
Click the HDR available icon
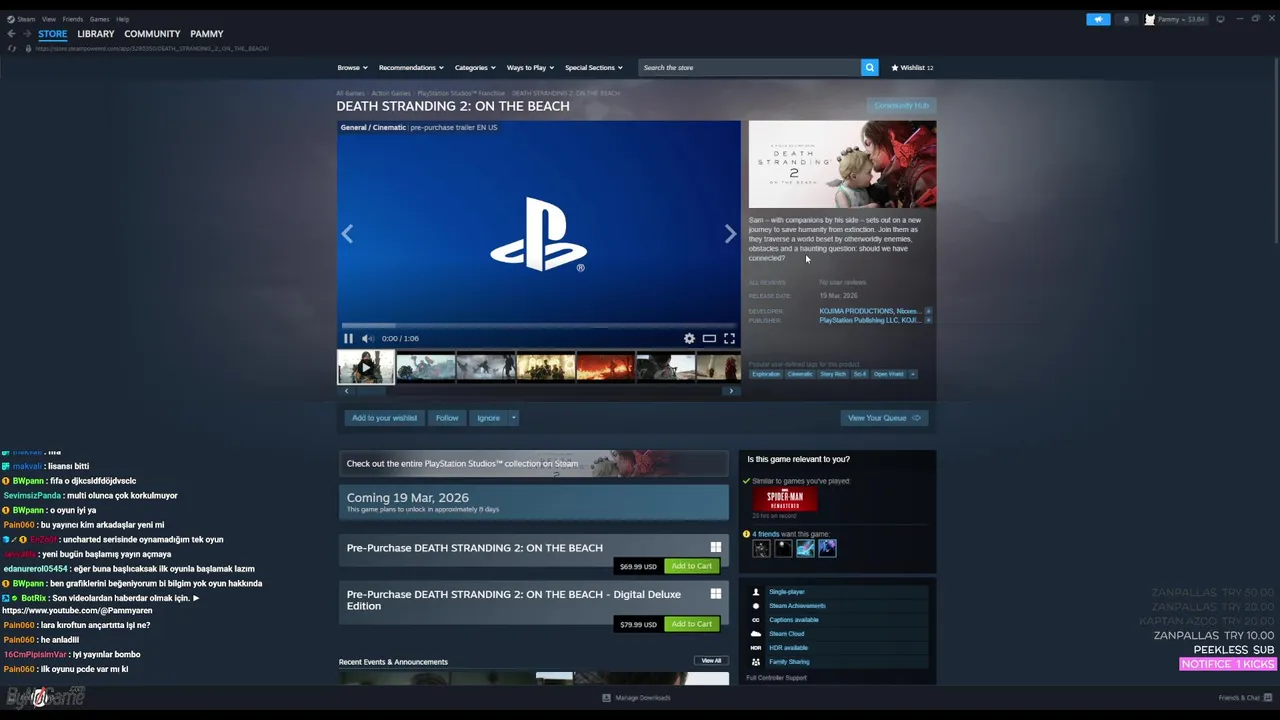point(756,648)
